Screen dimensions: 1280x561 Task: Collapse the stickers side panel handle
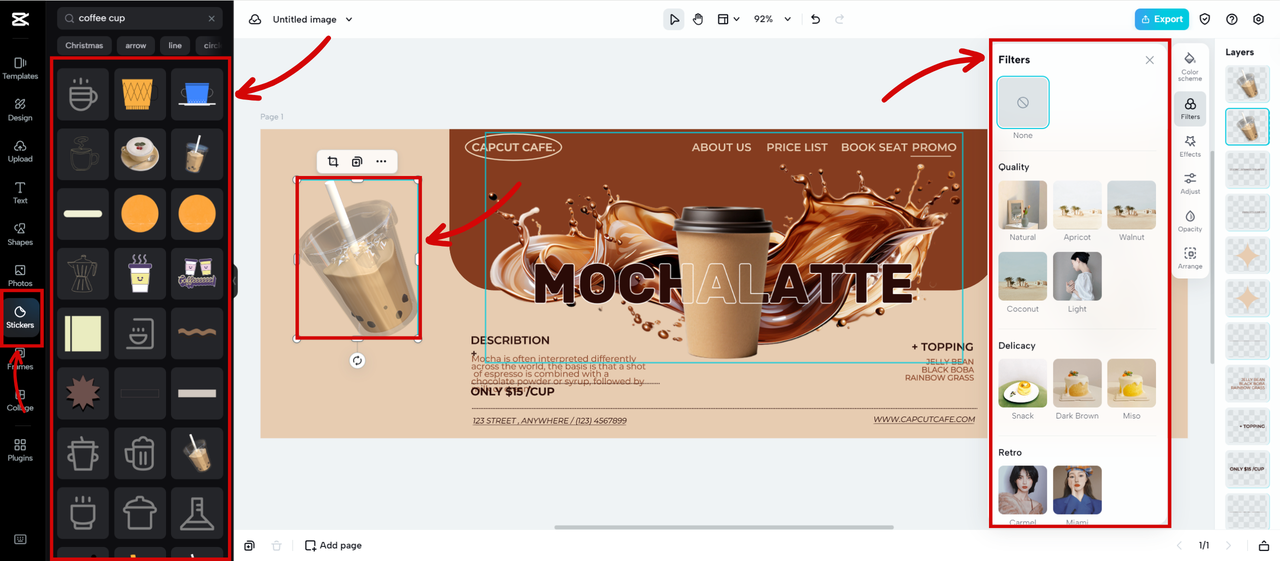[235, 281]
